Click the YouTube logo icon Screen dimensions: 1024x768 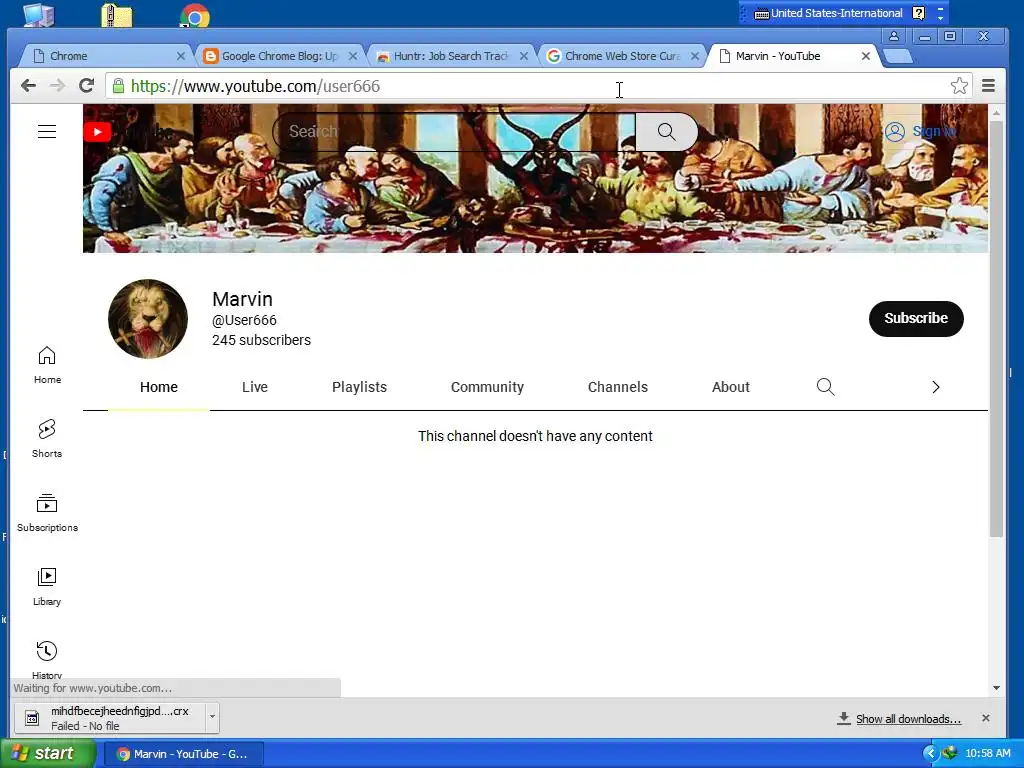point(97,132)
